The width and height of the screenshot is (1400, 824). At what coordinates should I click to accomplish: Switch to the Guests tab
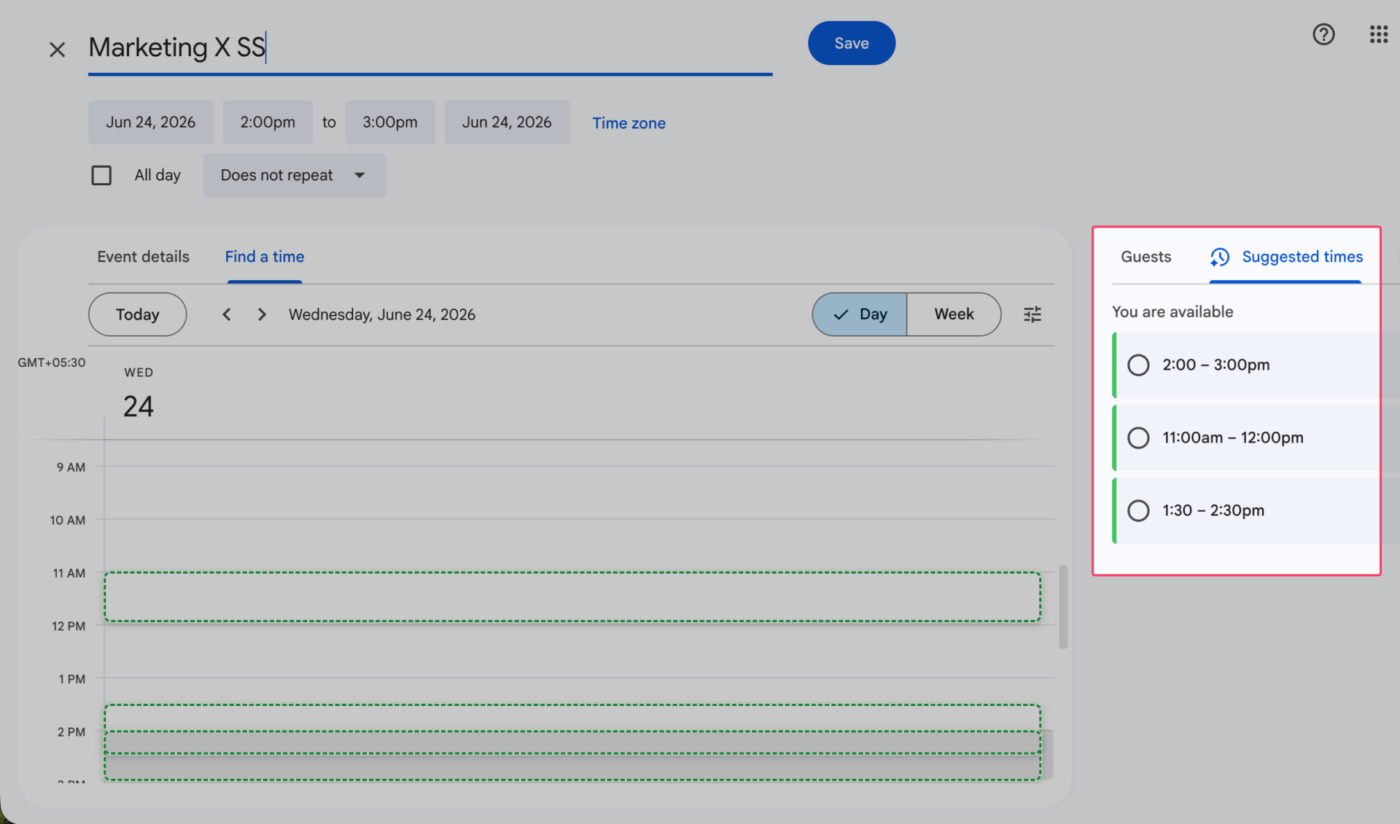point(1146,257)
